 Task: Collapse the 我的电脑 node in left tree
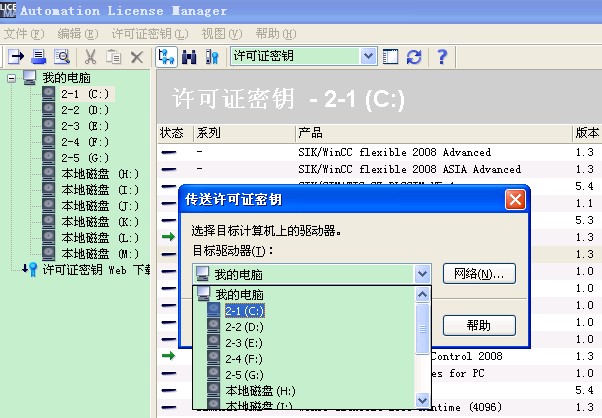[12, 78]
